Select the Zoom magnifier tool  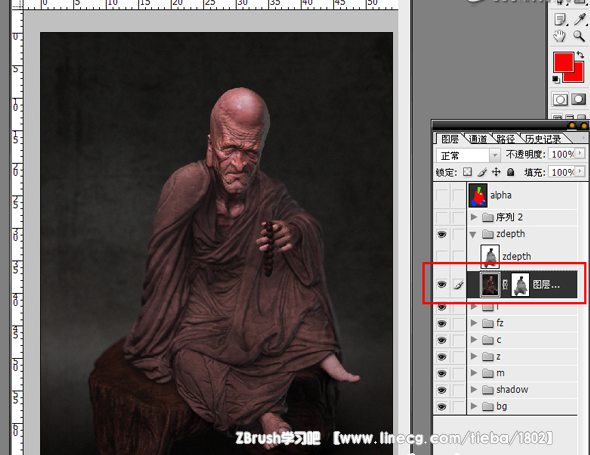tap(579, 37)
